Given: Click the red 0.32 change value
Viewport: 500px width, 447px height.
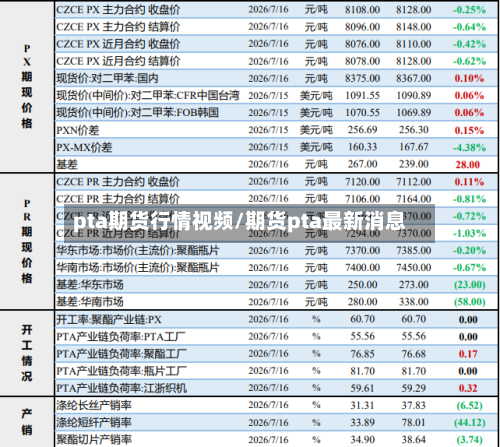Looking at the screenshot, I should click(x=468, y=388).
